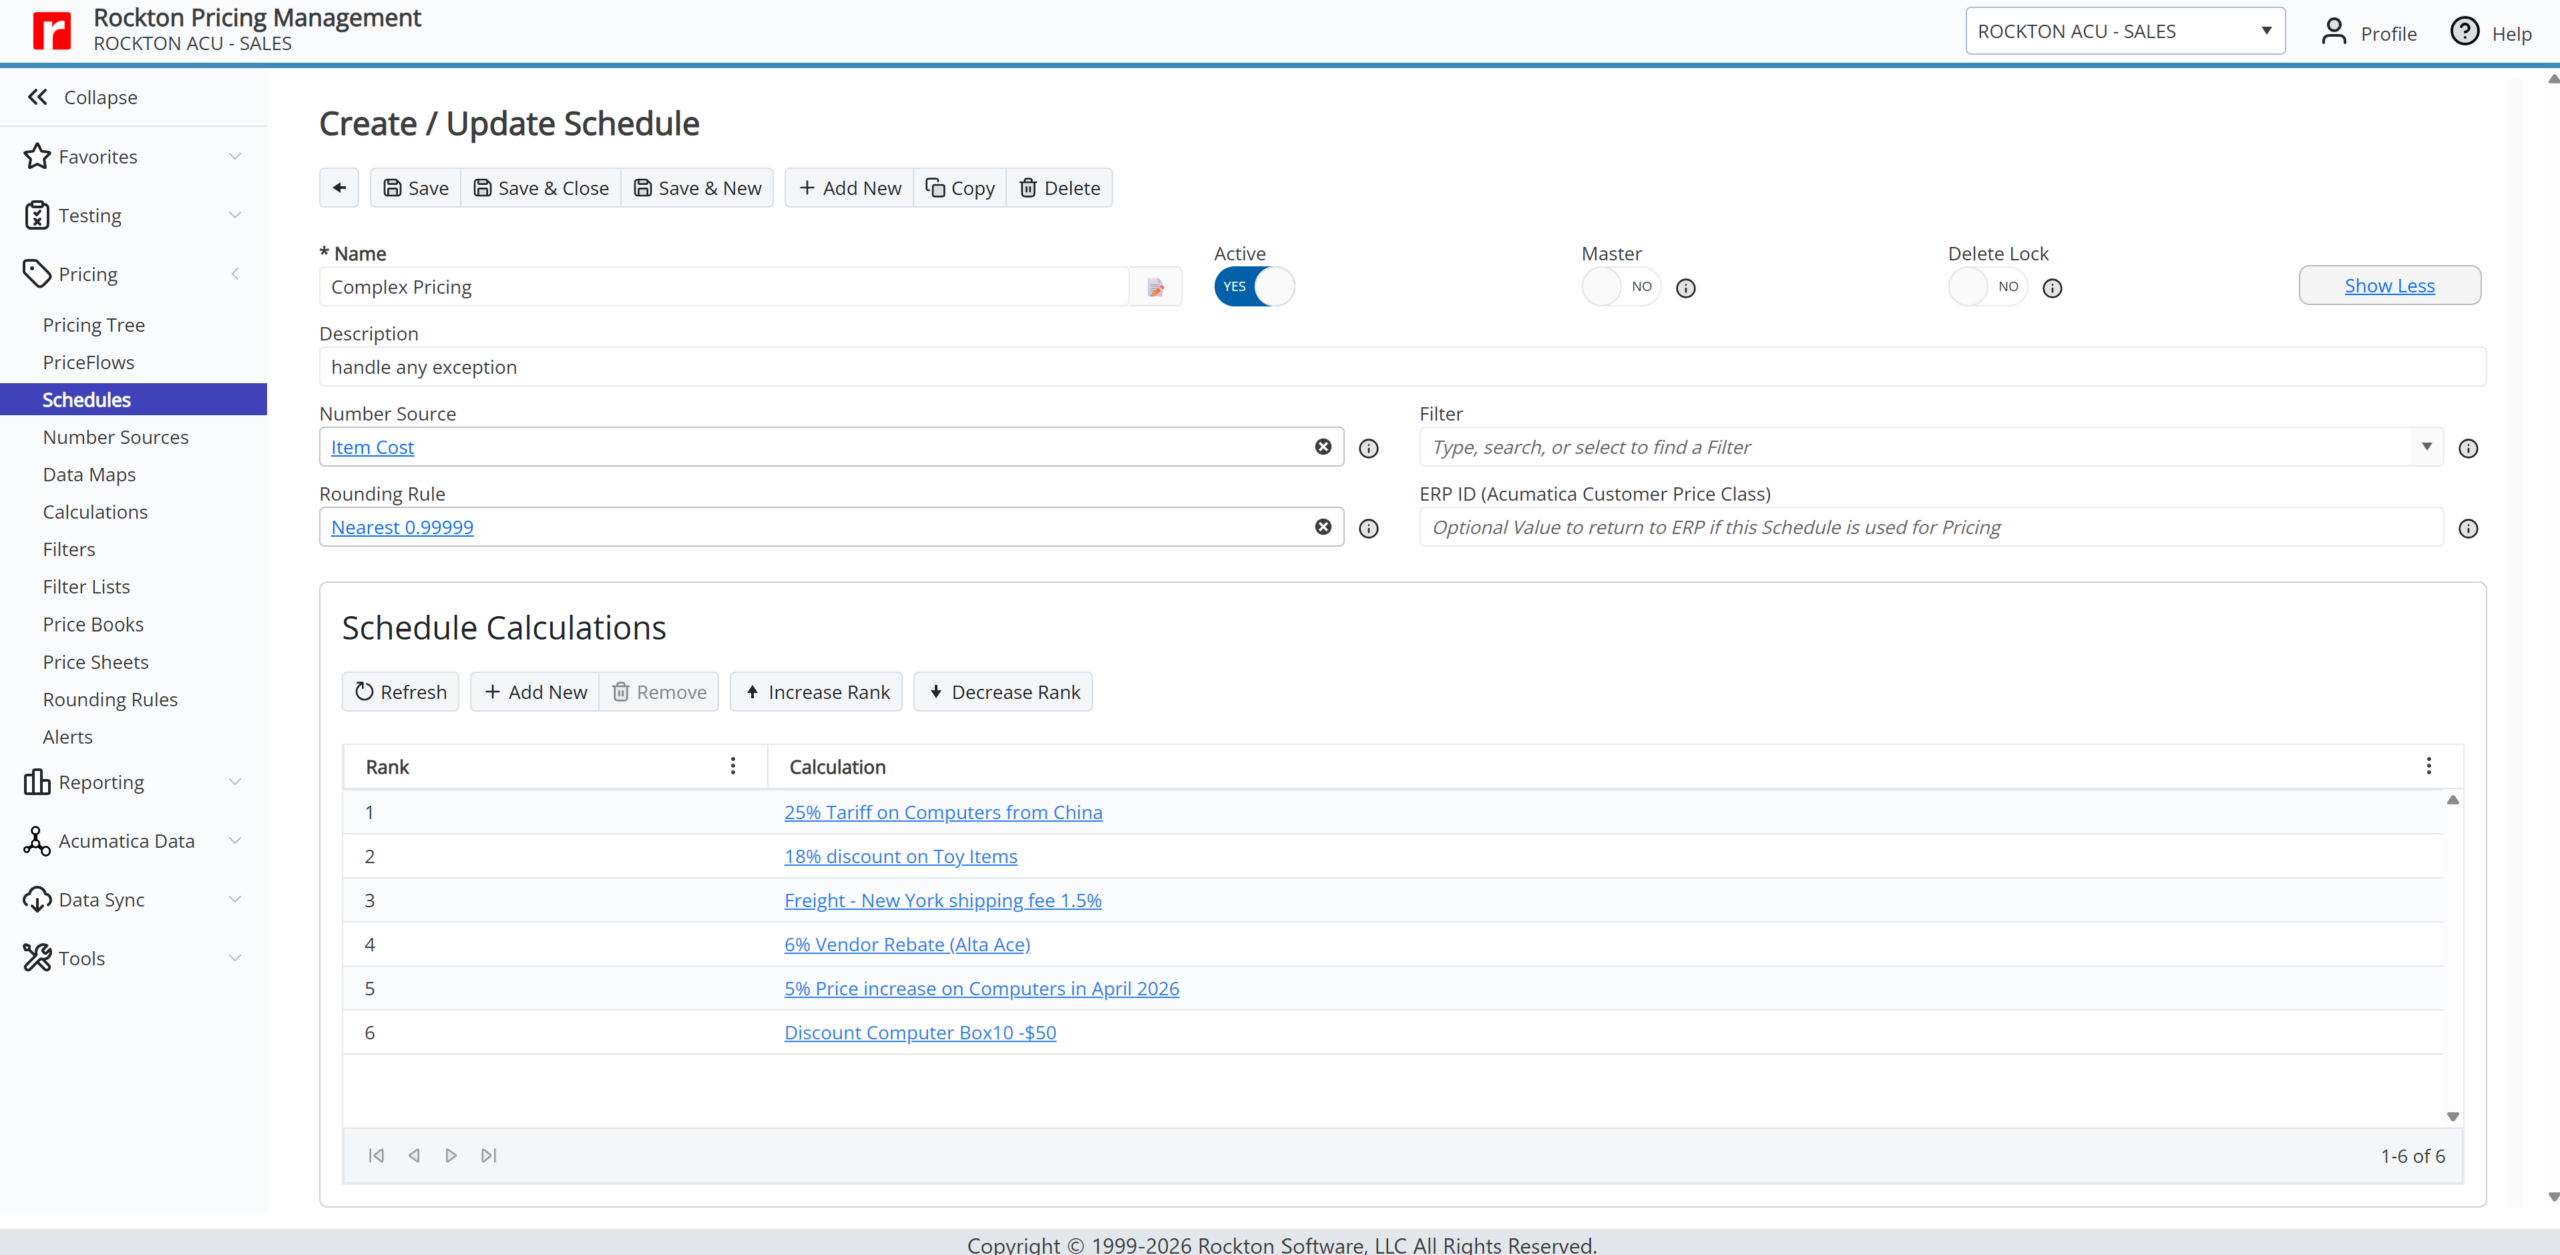This screenshot has width=2560, height=1255.
Task: Click the edit icon beside Name field
Action: (1155, 287)
